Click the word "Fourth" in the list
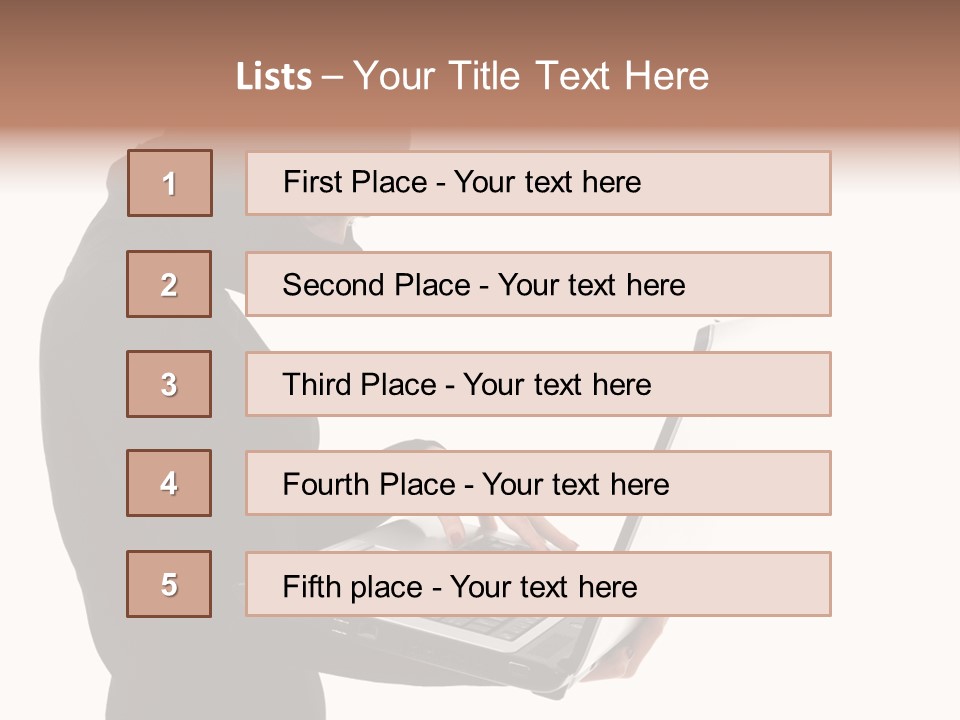The image size is (960, 720). (324, 484)
